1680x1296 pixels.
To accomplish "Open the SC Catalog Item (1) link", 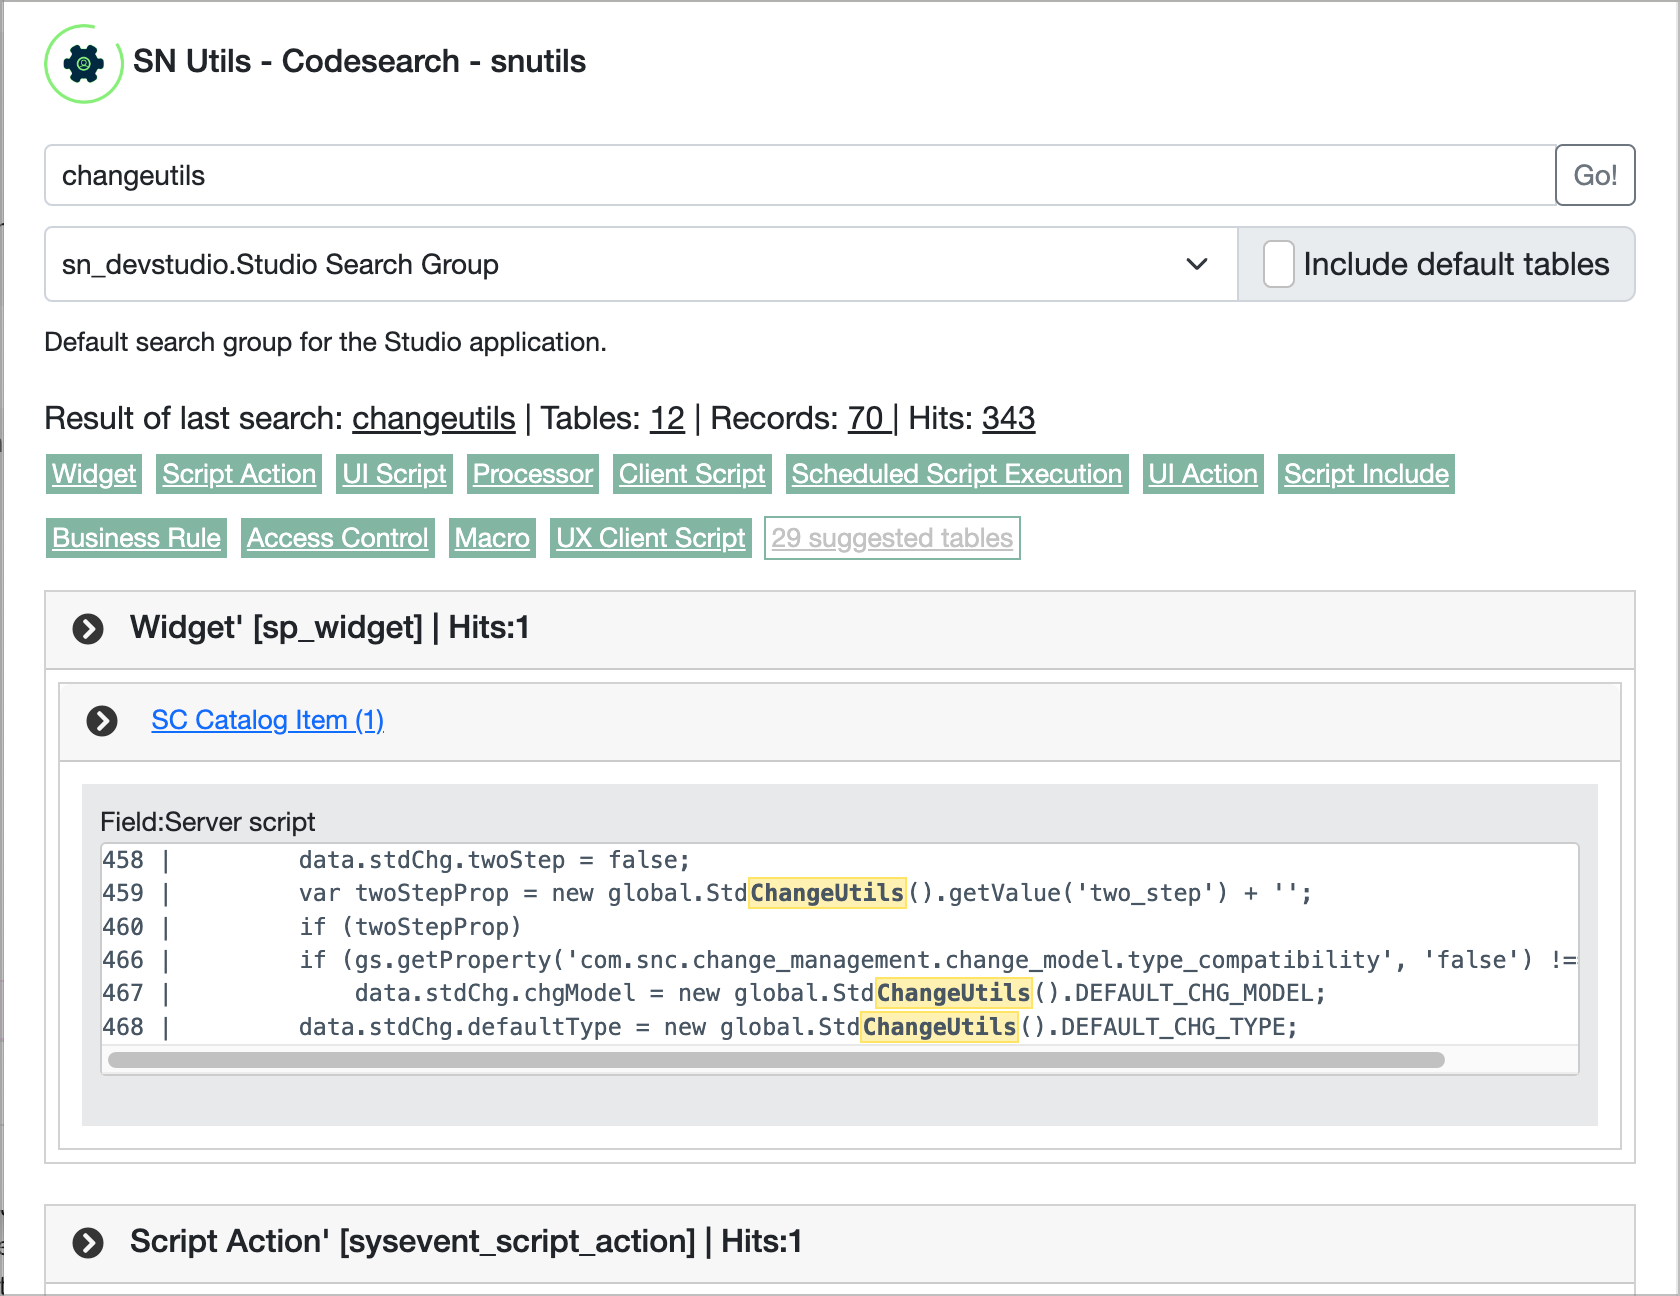I will (267, 720).
